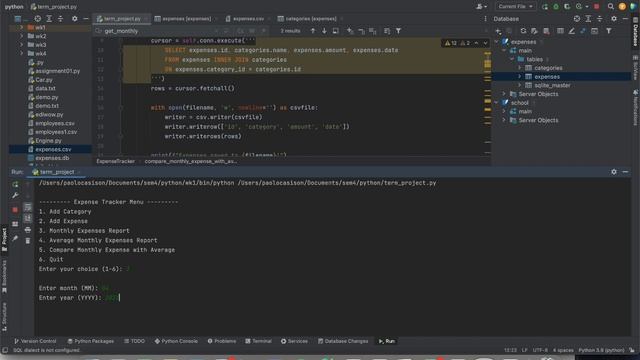
Task: Switch to categories [expenses] tab
Action: [x=310, y=19]
